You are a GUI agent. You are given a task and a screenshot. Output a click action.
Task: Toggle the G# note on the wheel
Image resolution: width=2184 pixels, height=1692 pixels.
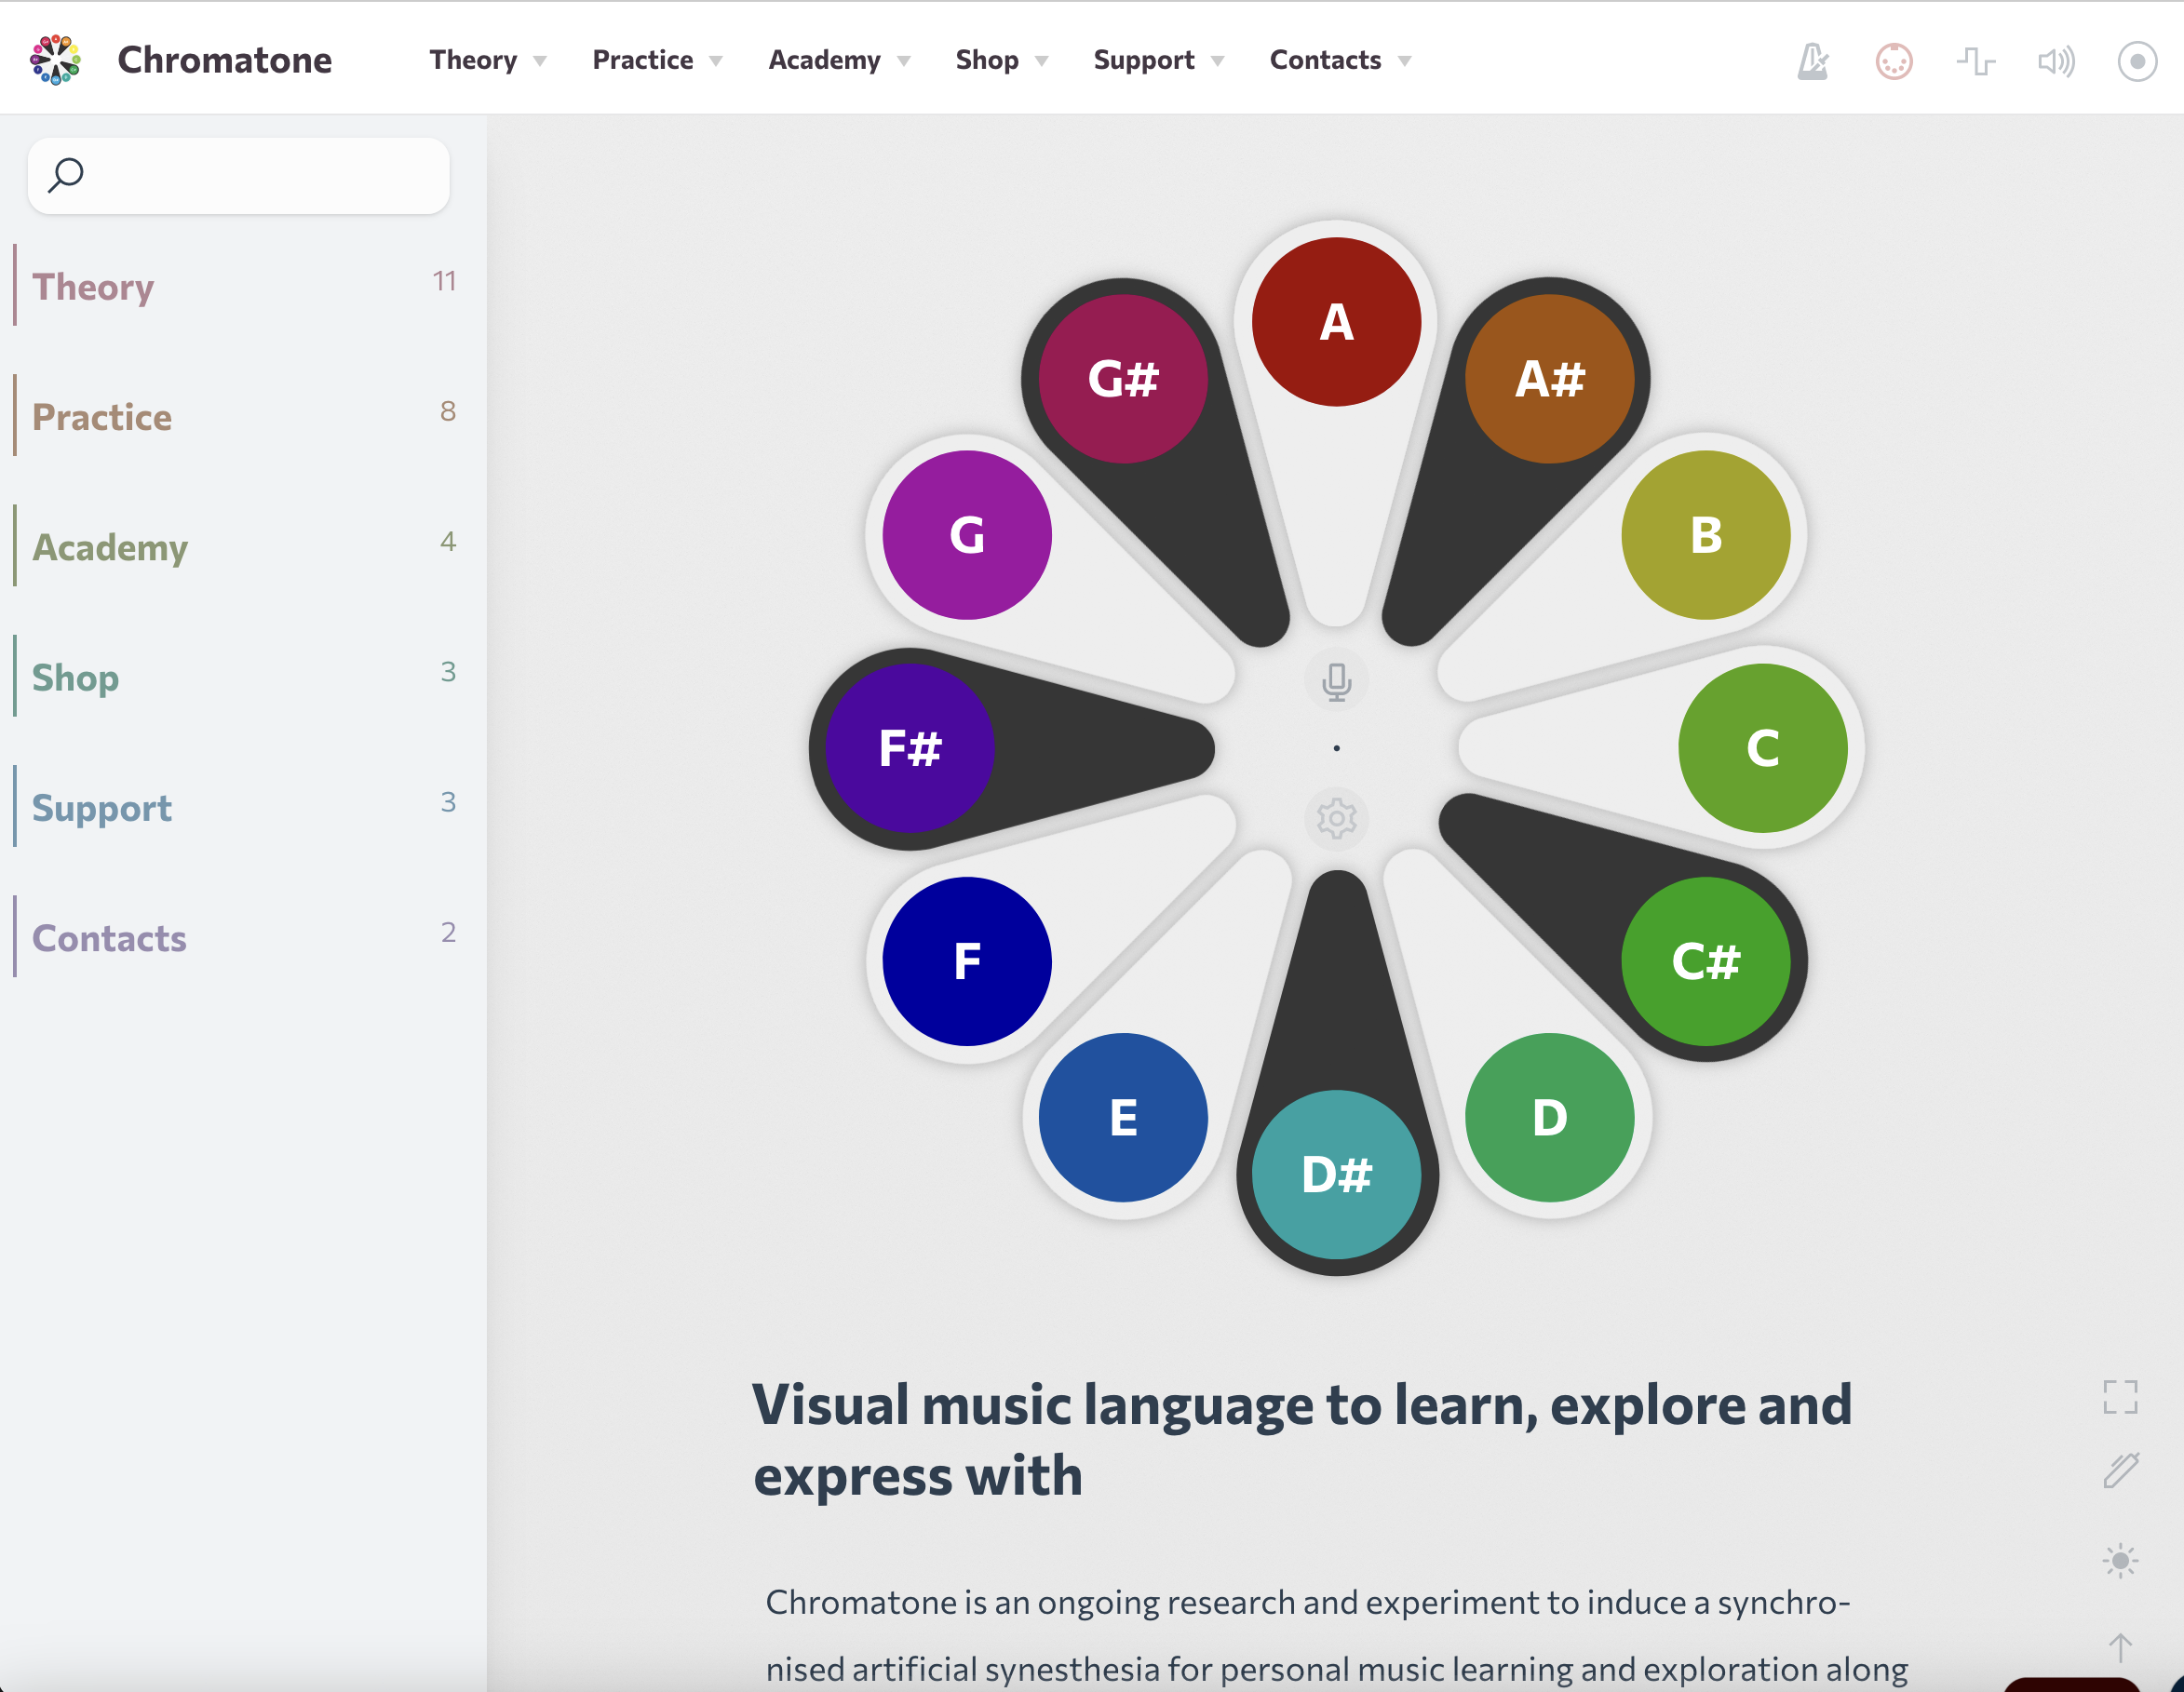click(1123, 379)
